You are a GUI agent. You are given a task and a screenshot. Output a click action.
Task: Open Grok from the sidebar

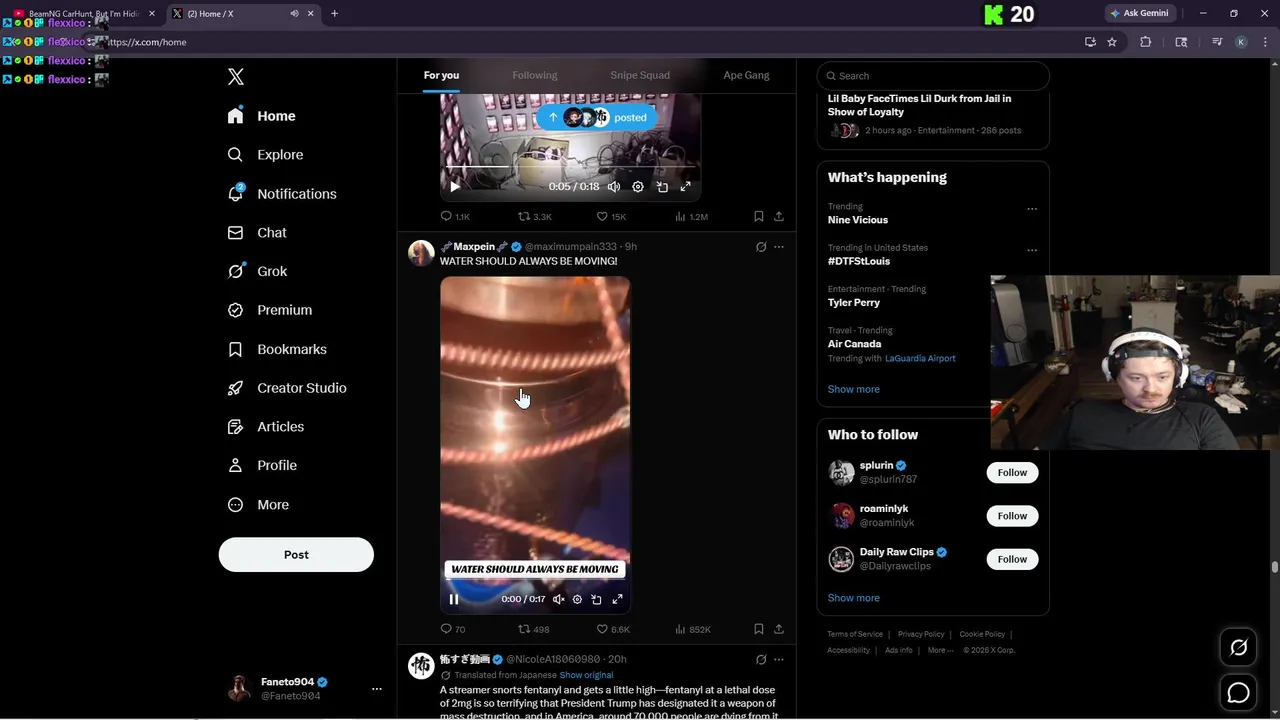coord(257,271)
